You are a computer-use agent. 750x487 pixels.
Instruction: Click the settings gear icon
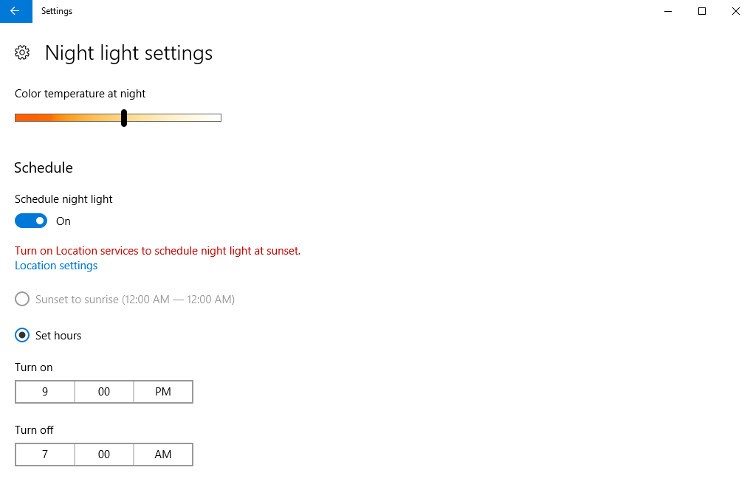click(x=23, y=53)
